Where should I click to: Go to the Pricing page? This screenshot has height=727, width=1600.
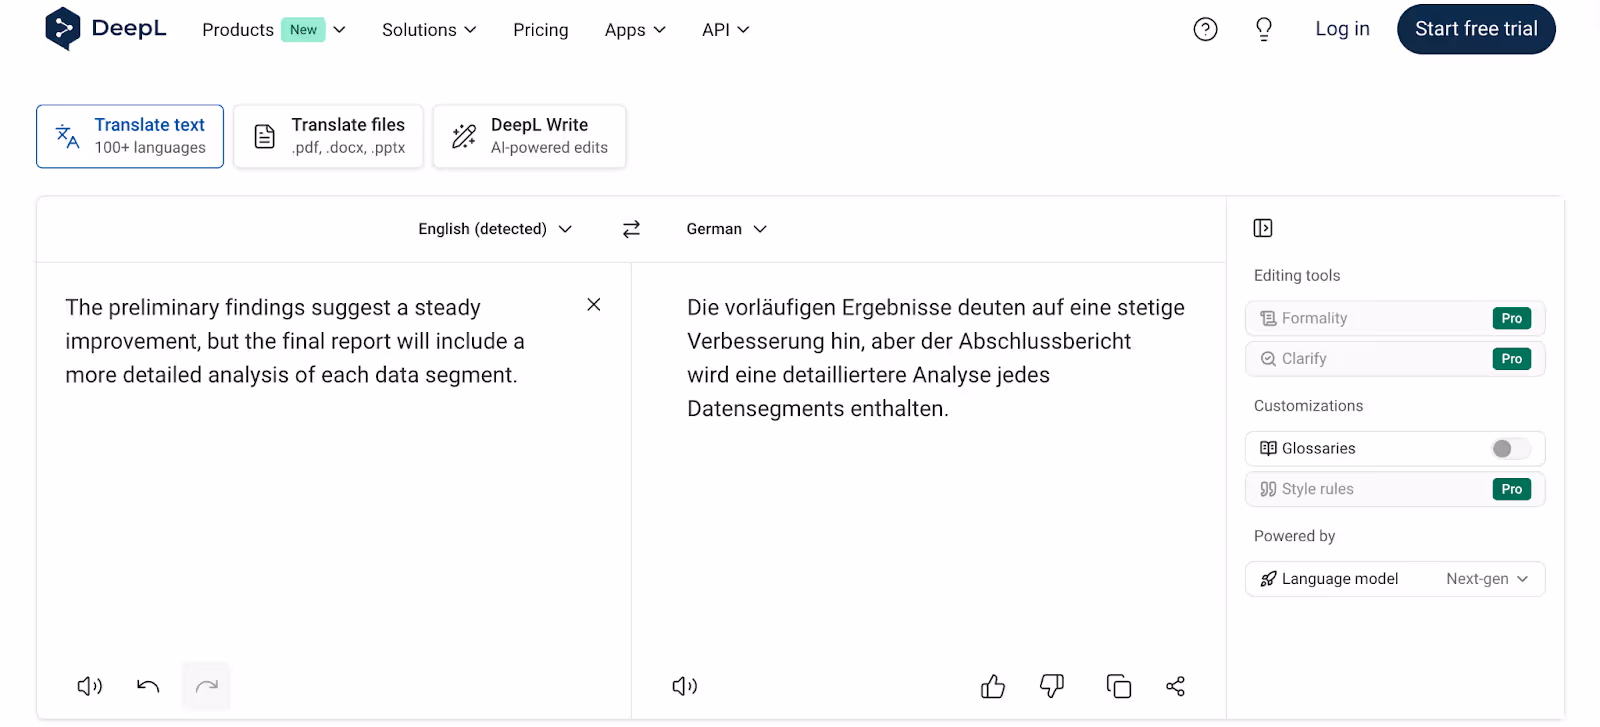pos(541,30)
